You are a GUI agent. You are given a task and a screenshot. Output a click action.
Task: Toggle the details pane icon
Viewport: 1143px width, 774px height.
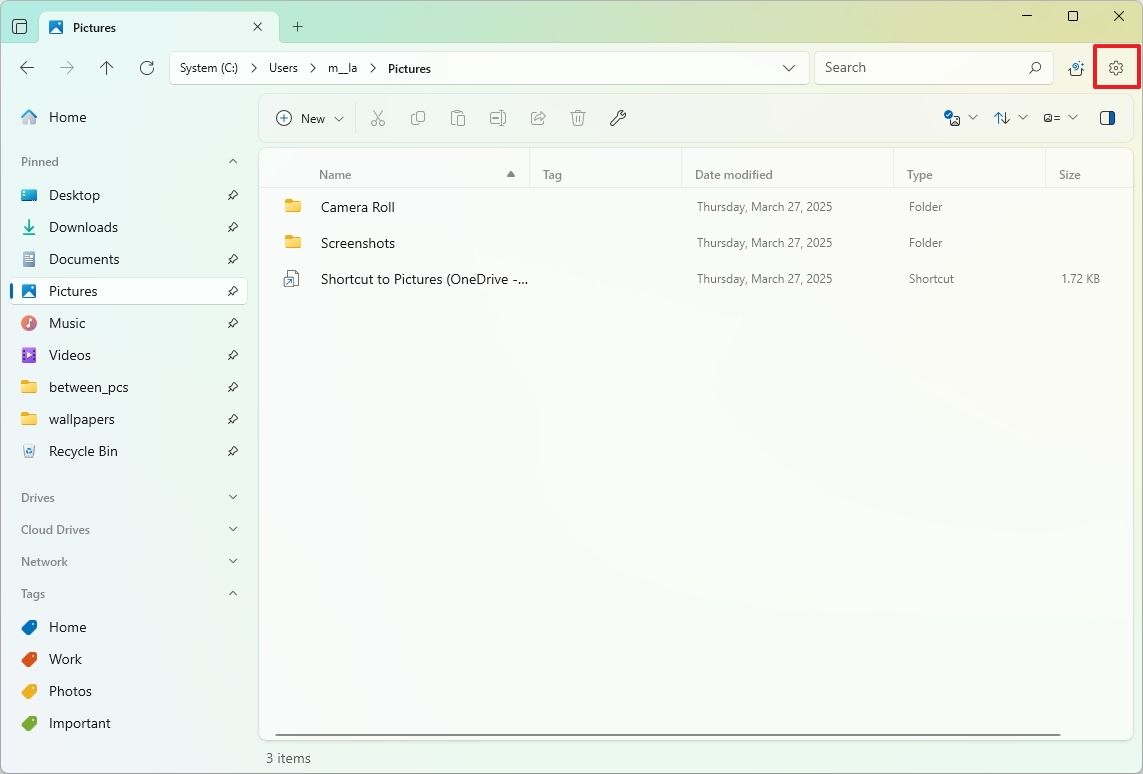[1107, 118]
